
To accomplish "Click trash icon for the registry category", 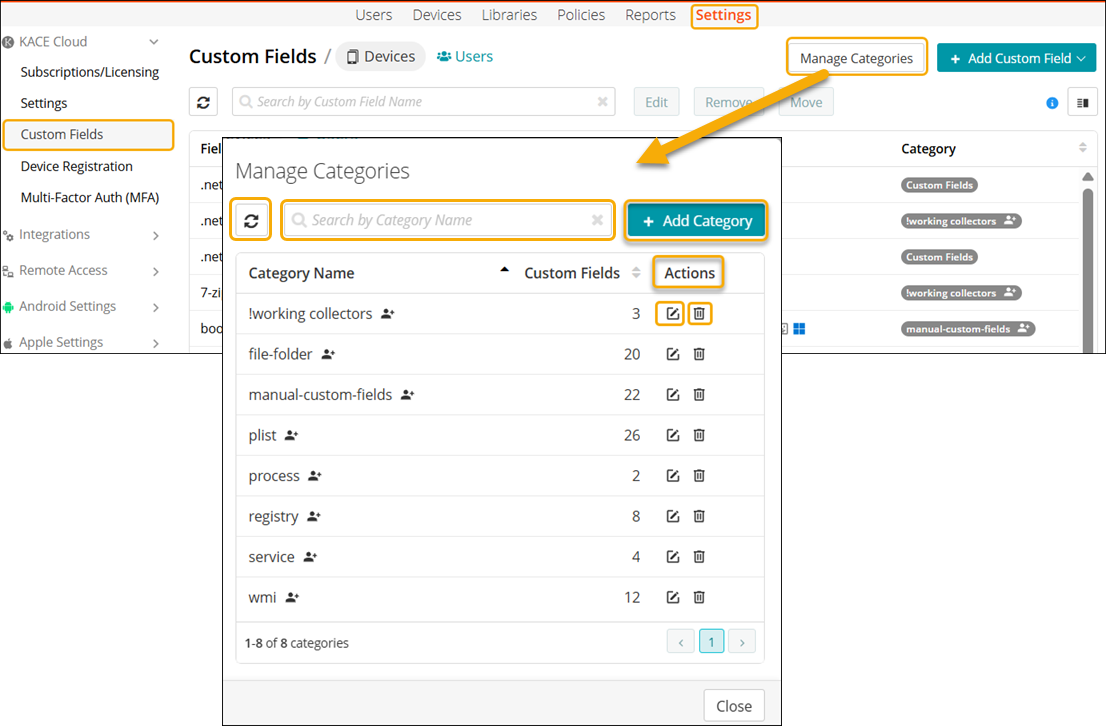I will point(699,516).
